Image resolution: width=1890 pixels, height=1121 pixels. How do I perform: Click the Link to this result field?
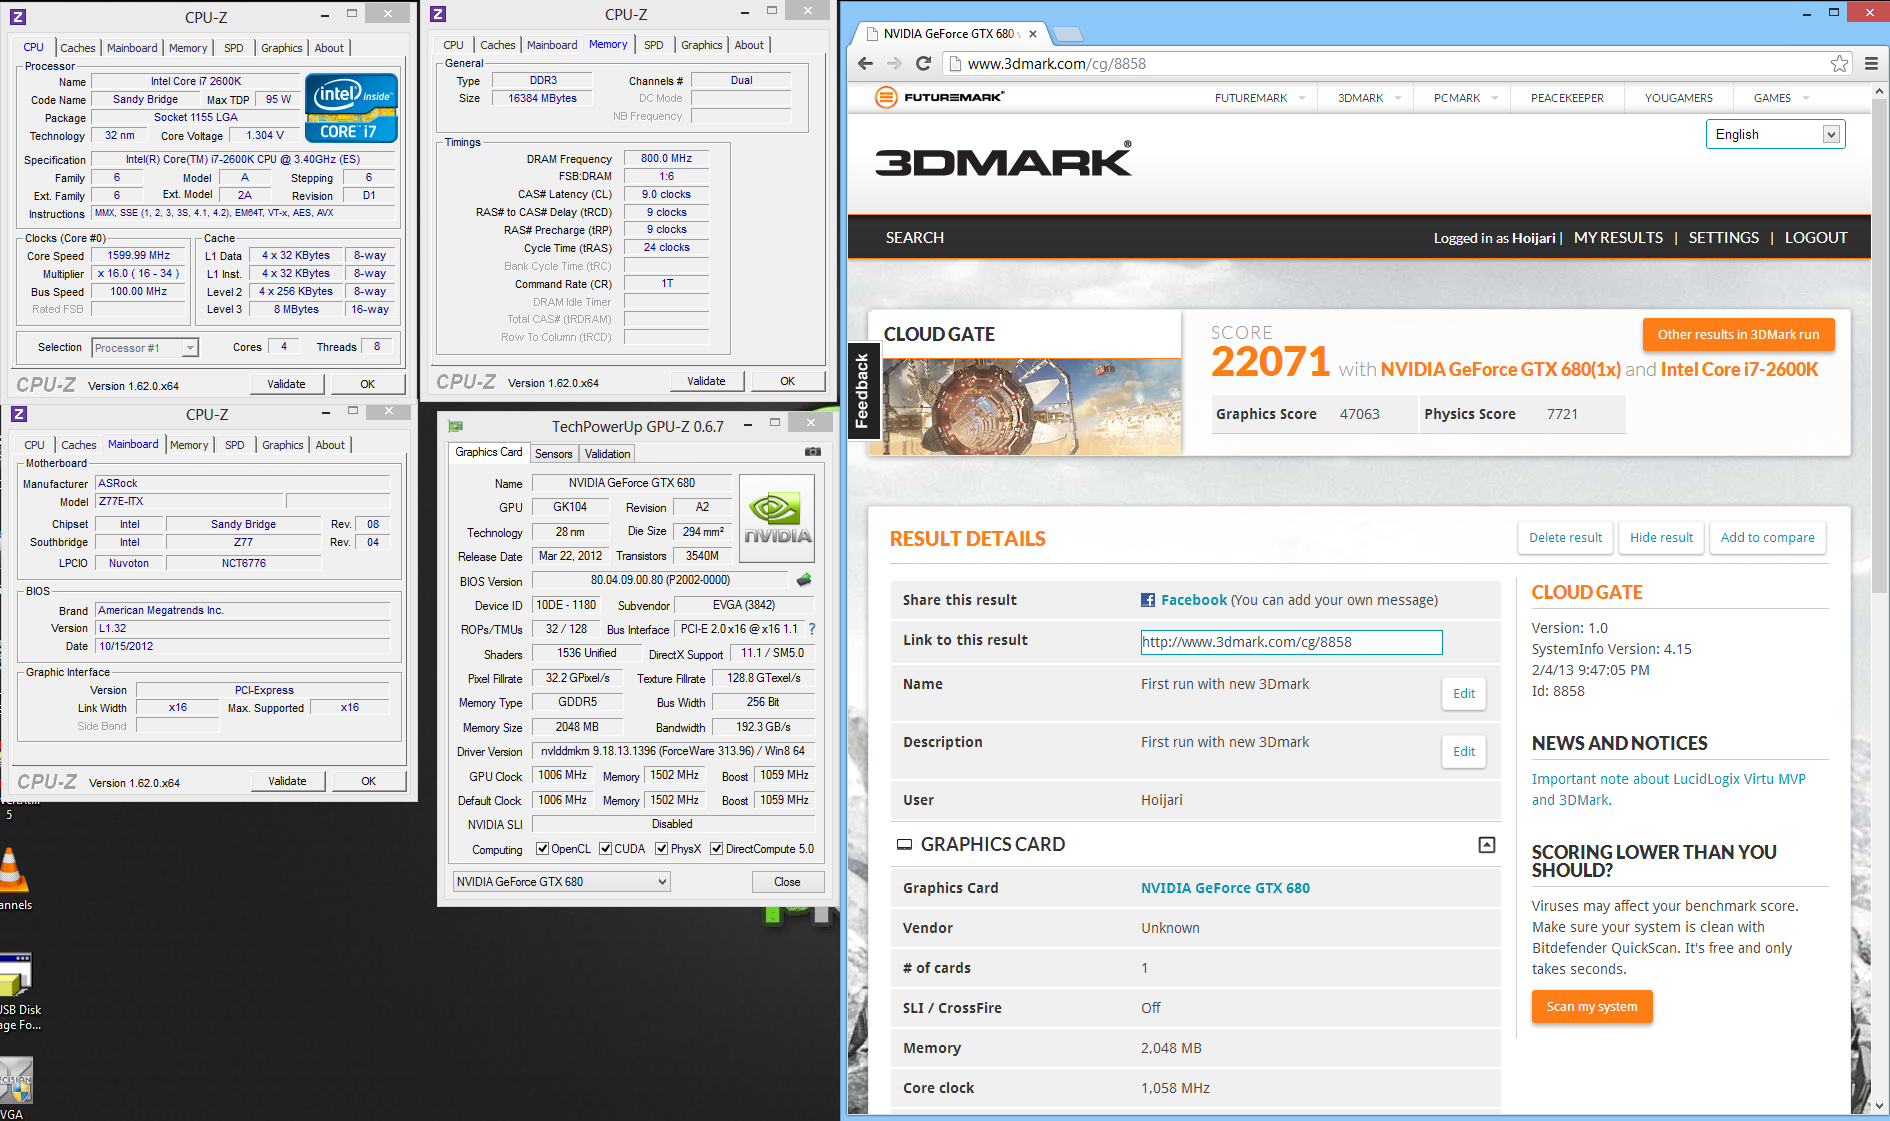pos(1291,642)
